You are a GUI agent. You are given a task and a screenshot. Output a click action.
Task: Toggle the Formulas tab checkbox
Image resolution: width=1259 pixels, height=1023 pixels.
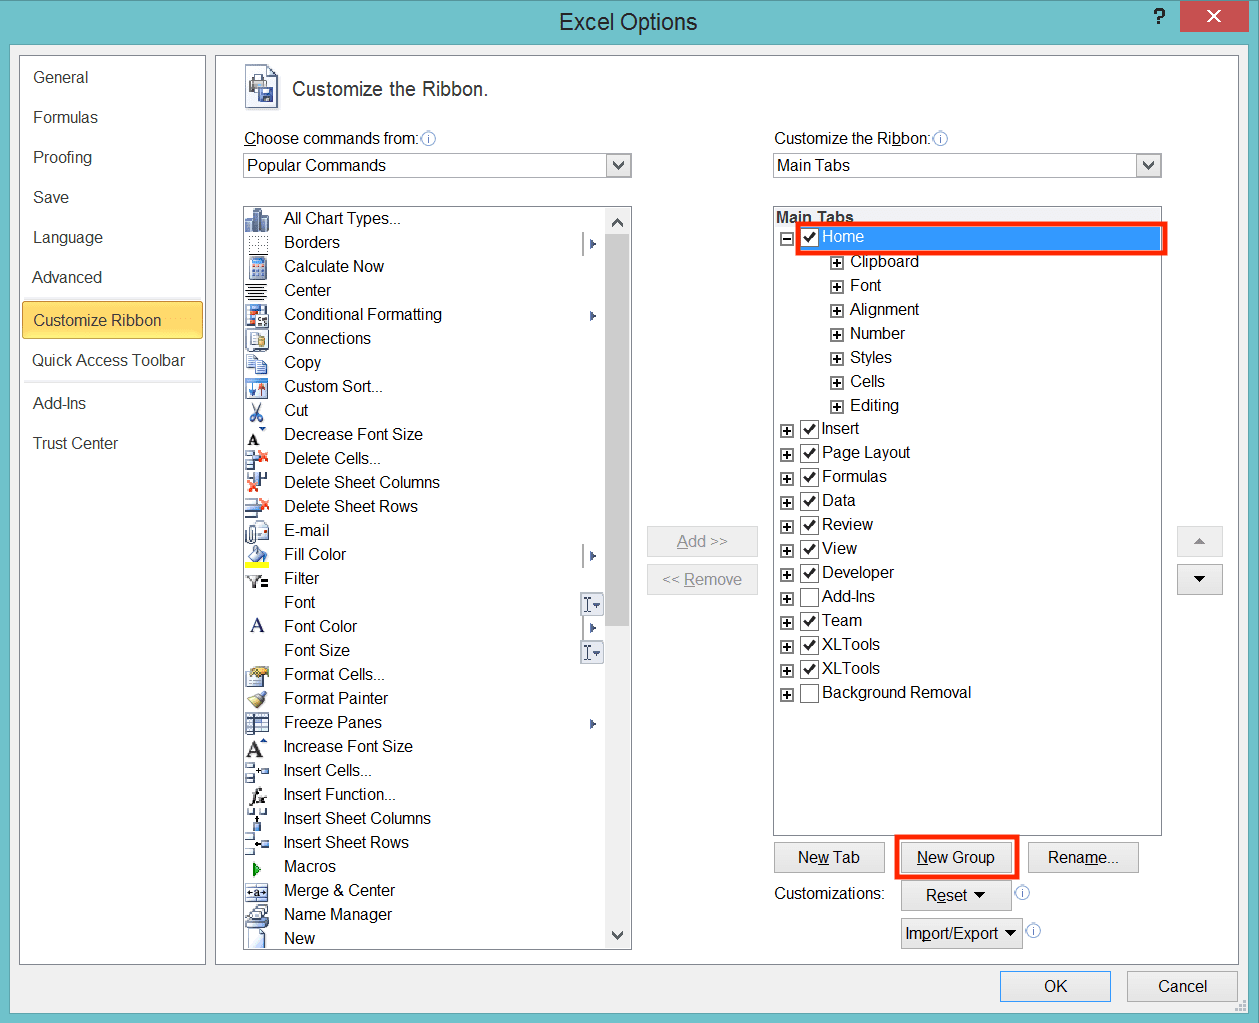coord(810,478)
